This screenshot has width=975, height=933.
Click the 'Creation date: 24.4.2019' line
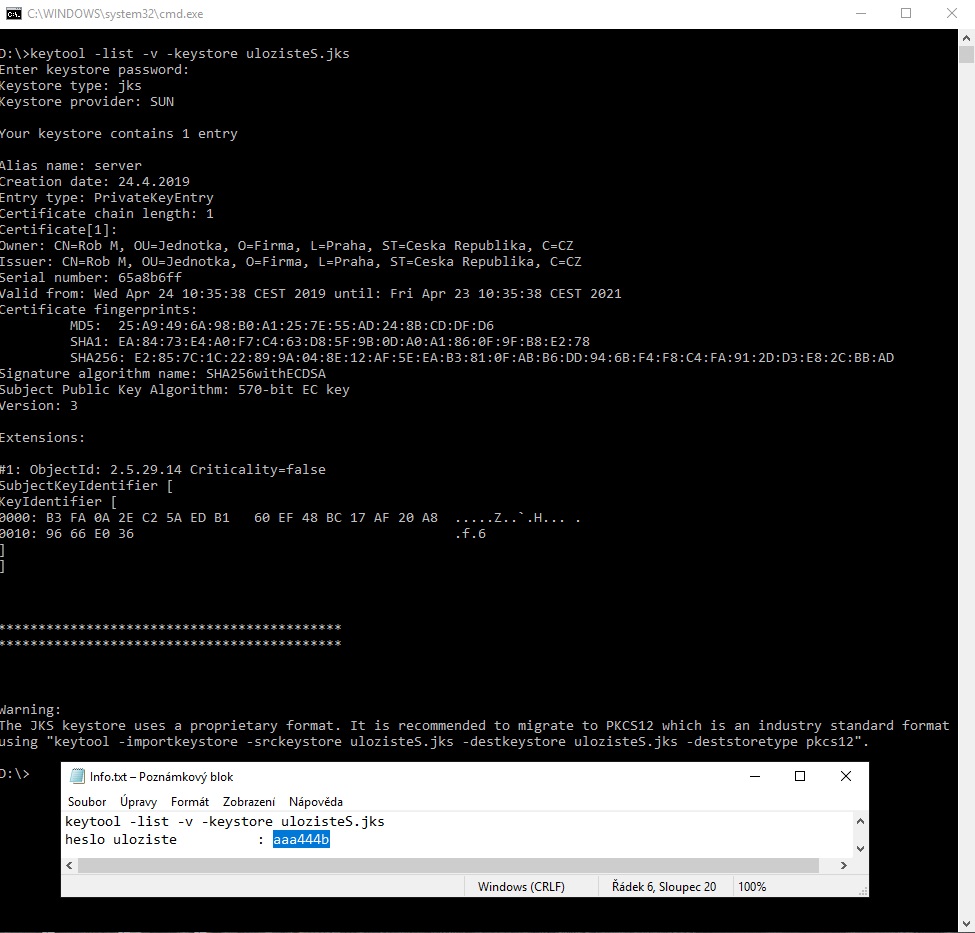pos(95,182)
